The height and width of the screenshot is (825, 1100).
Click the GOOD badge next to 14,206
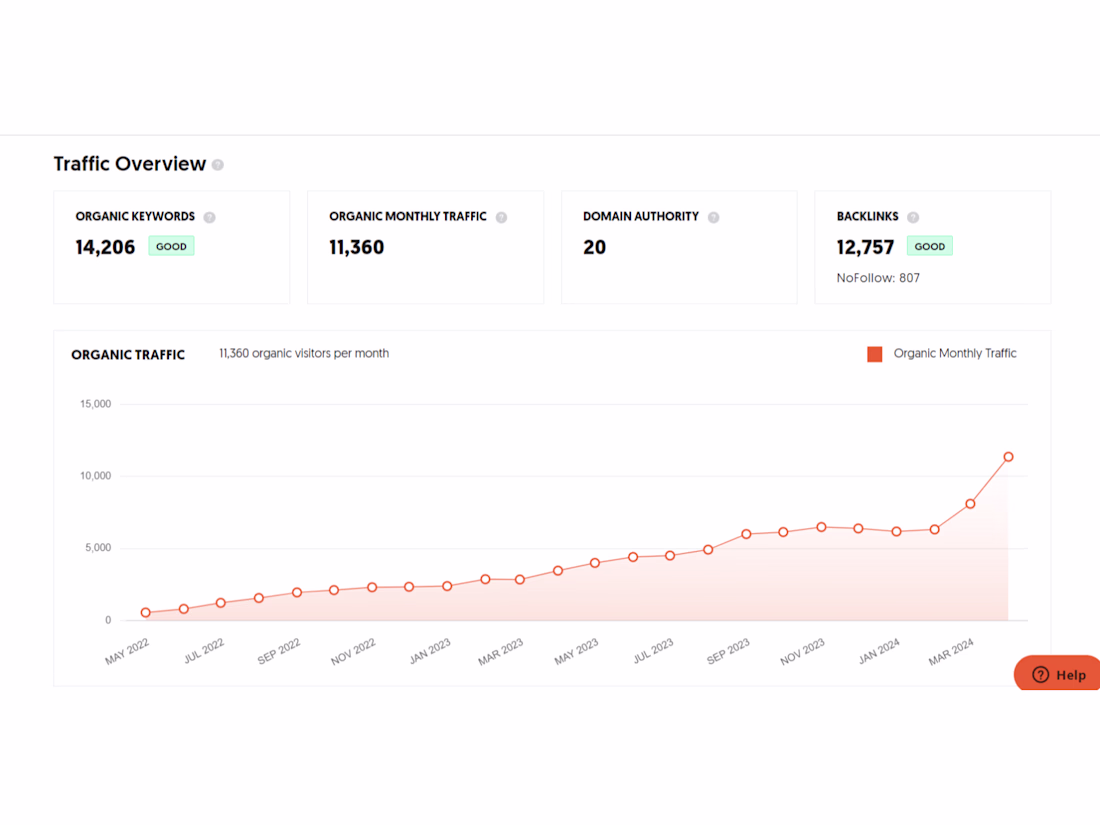click(x=171, y=246)
